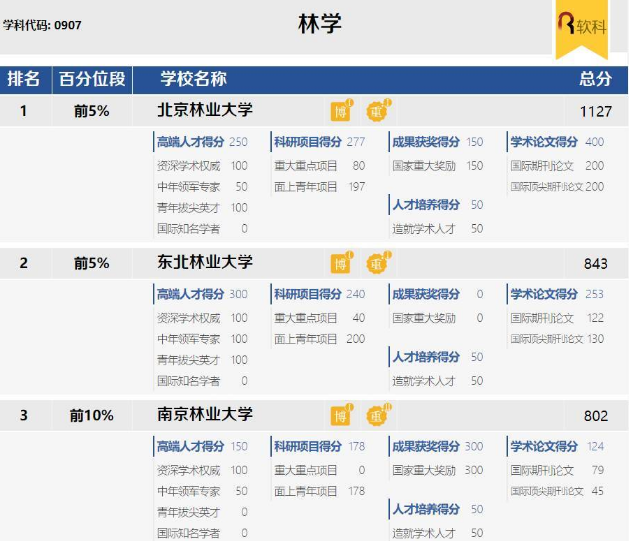Click 博 badge for 北京林业大学
This screenshot has width=629, height=541.
click(x=341, y=110)
